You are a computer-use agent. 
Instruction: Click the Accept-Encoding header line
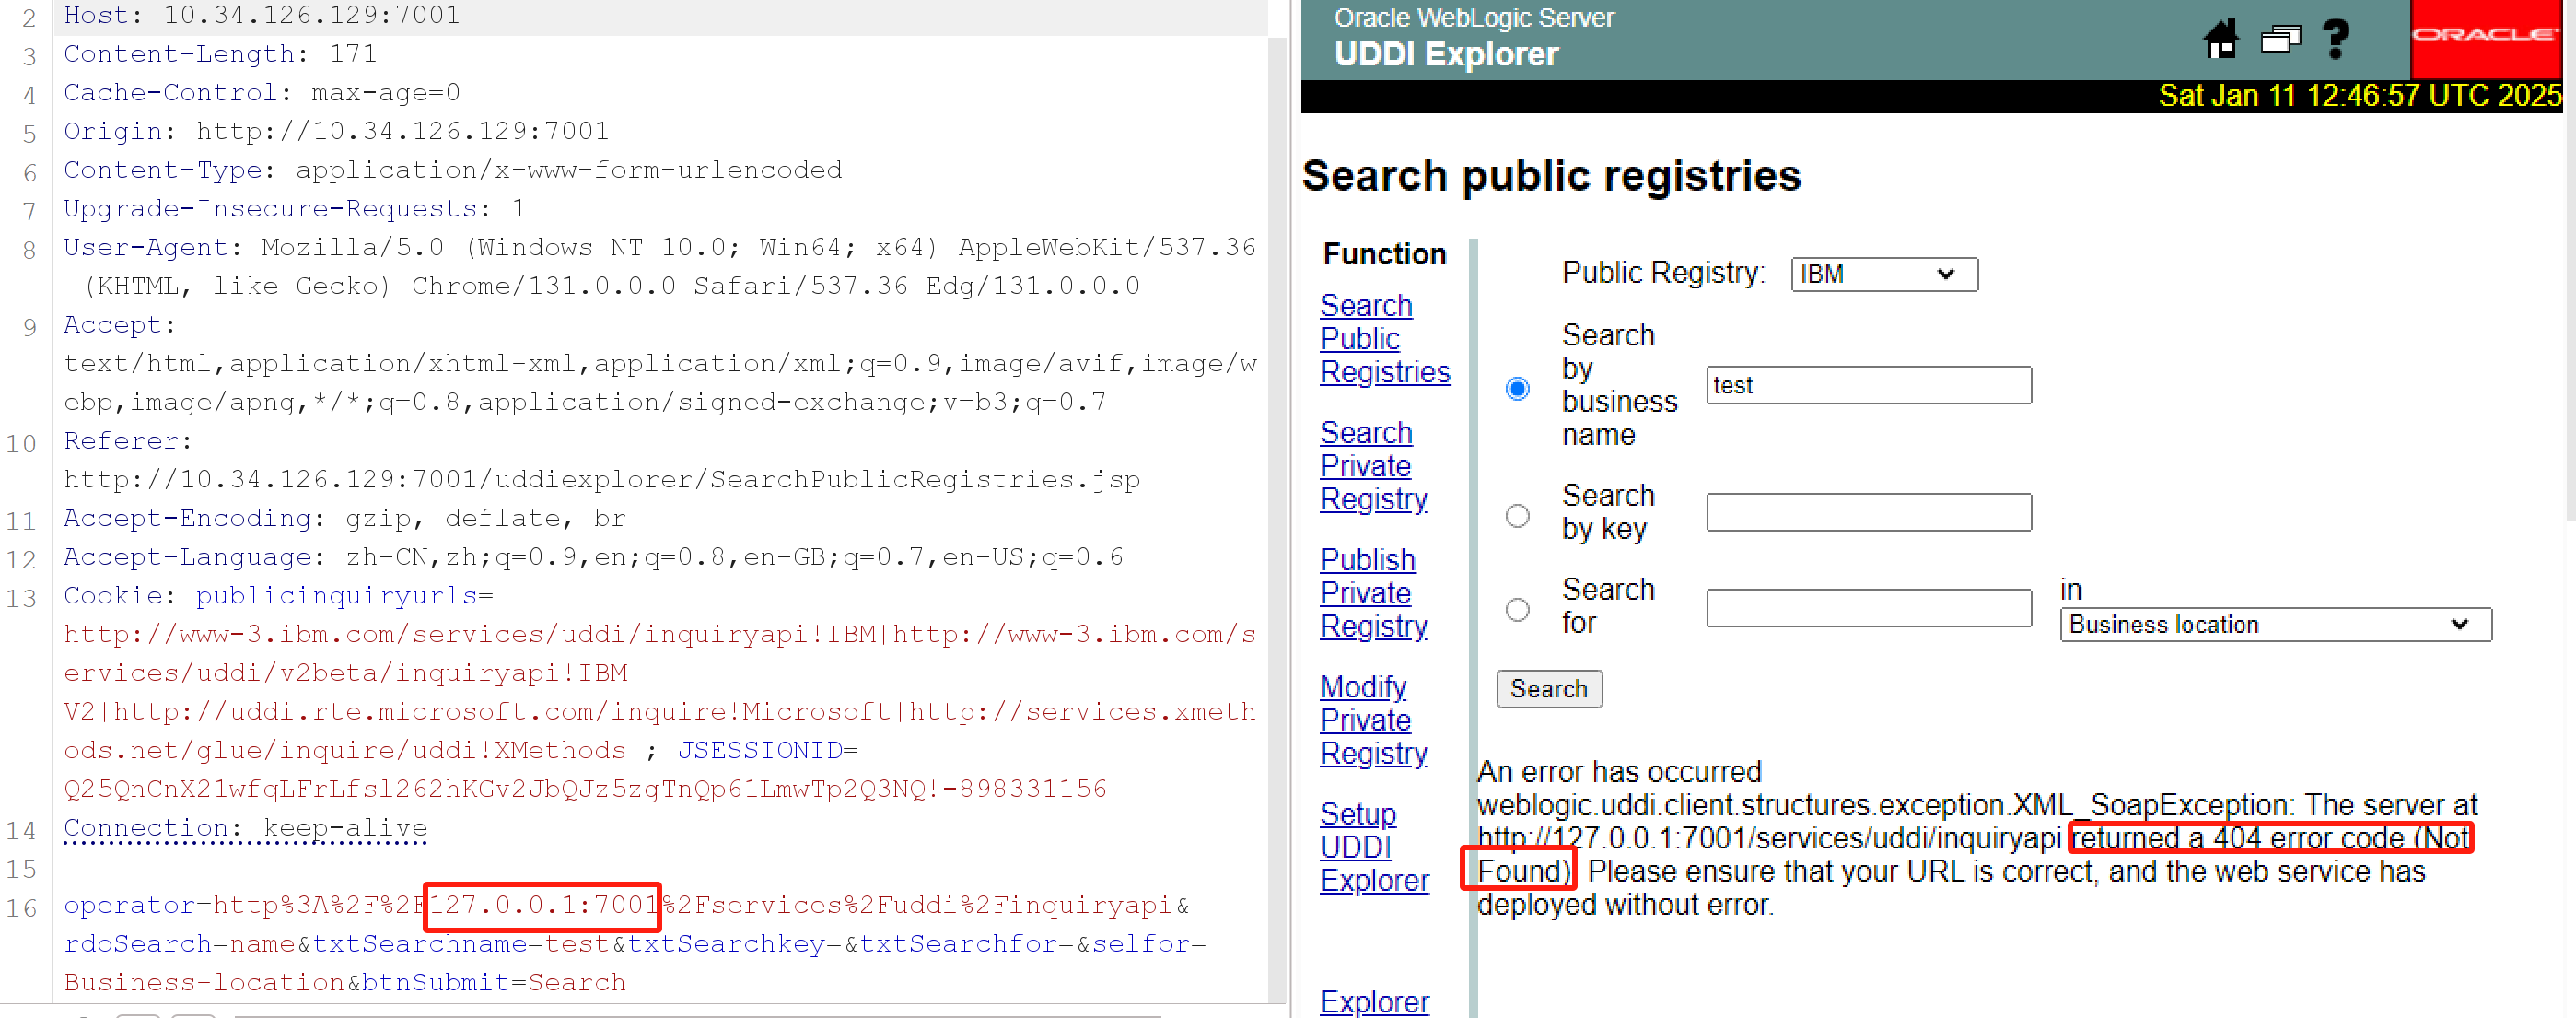pos(345,519)
